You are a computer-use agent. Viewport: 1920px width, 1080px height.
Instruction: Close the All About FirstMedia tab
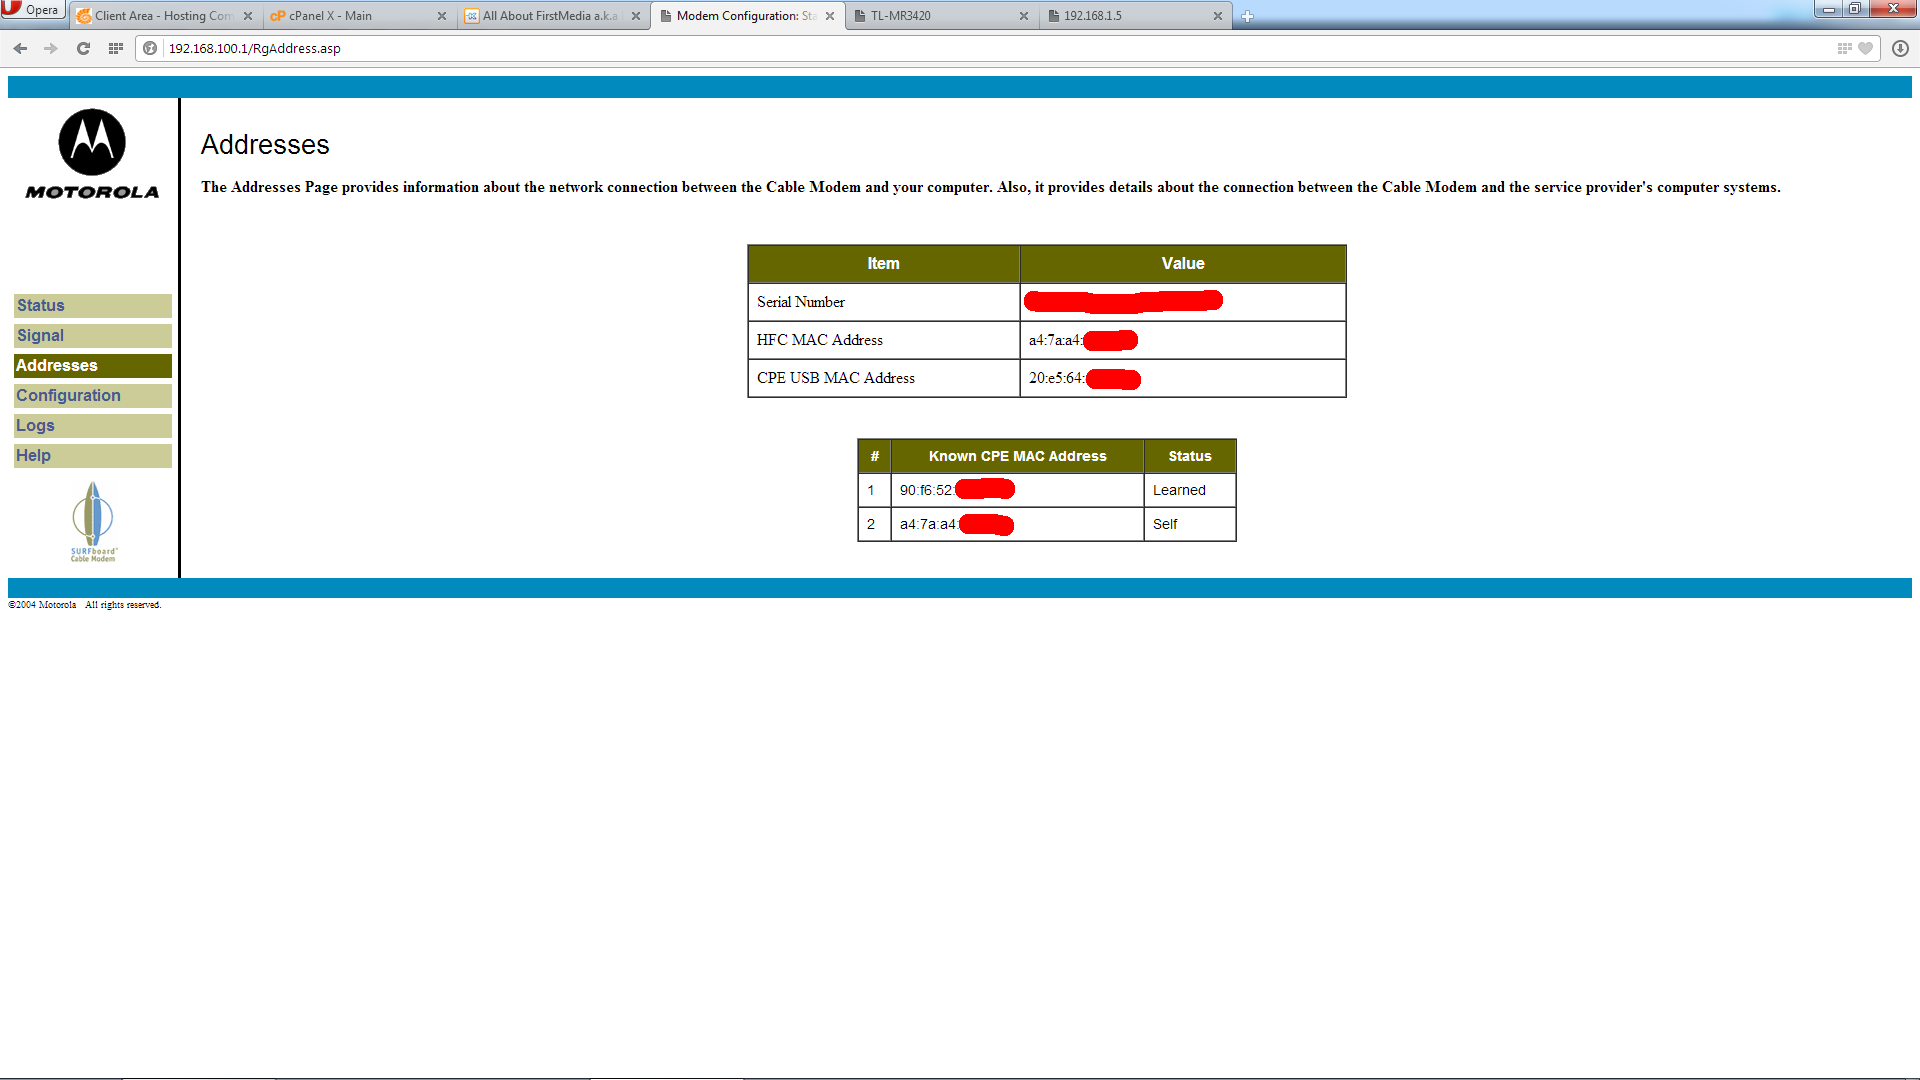click(636, 16)
